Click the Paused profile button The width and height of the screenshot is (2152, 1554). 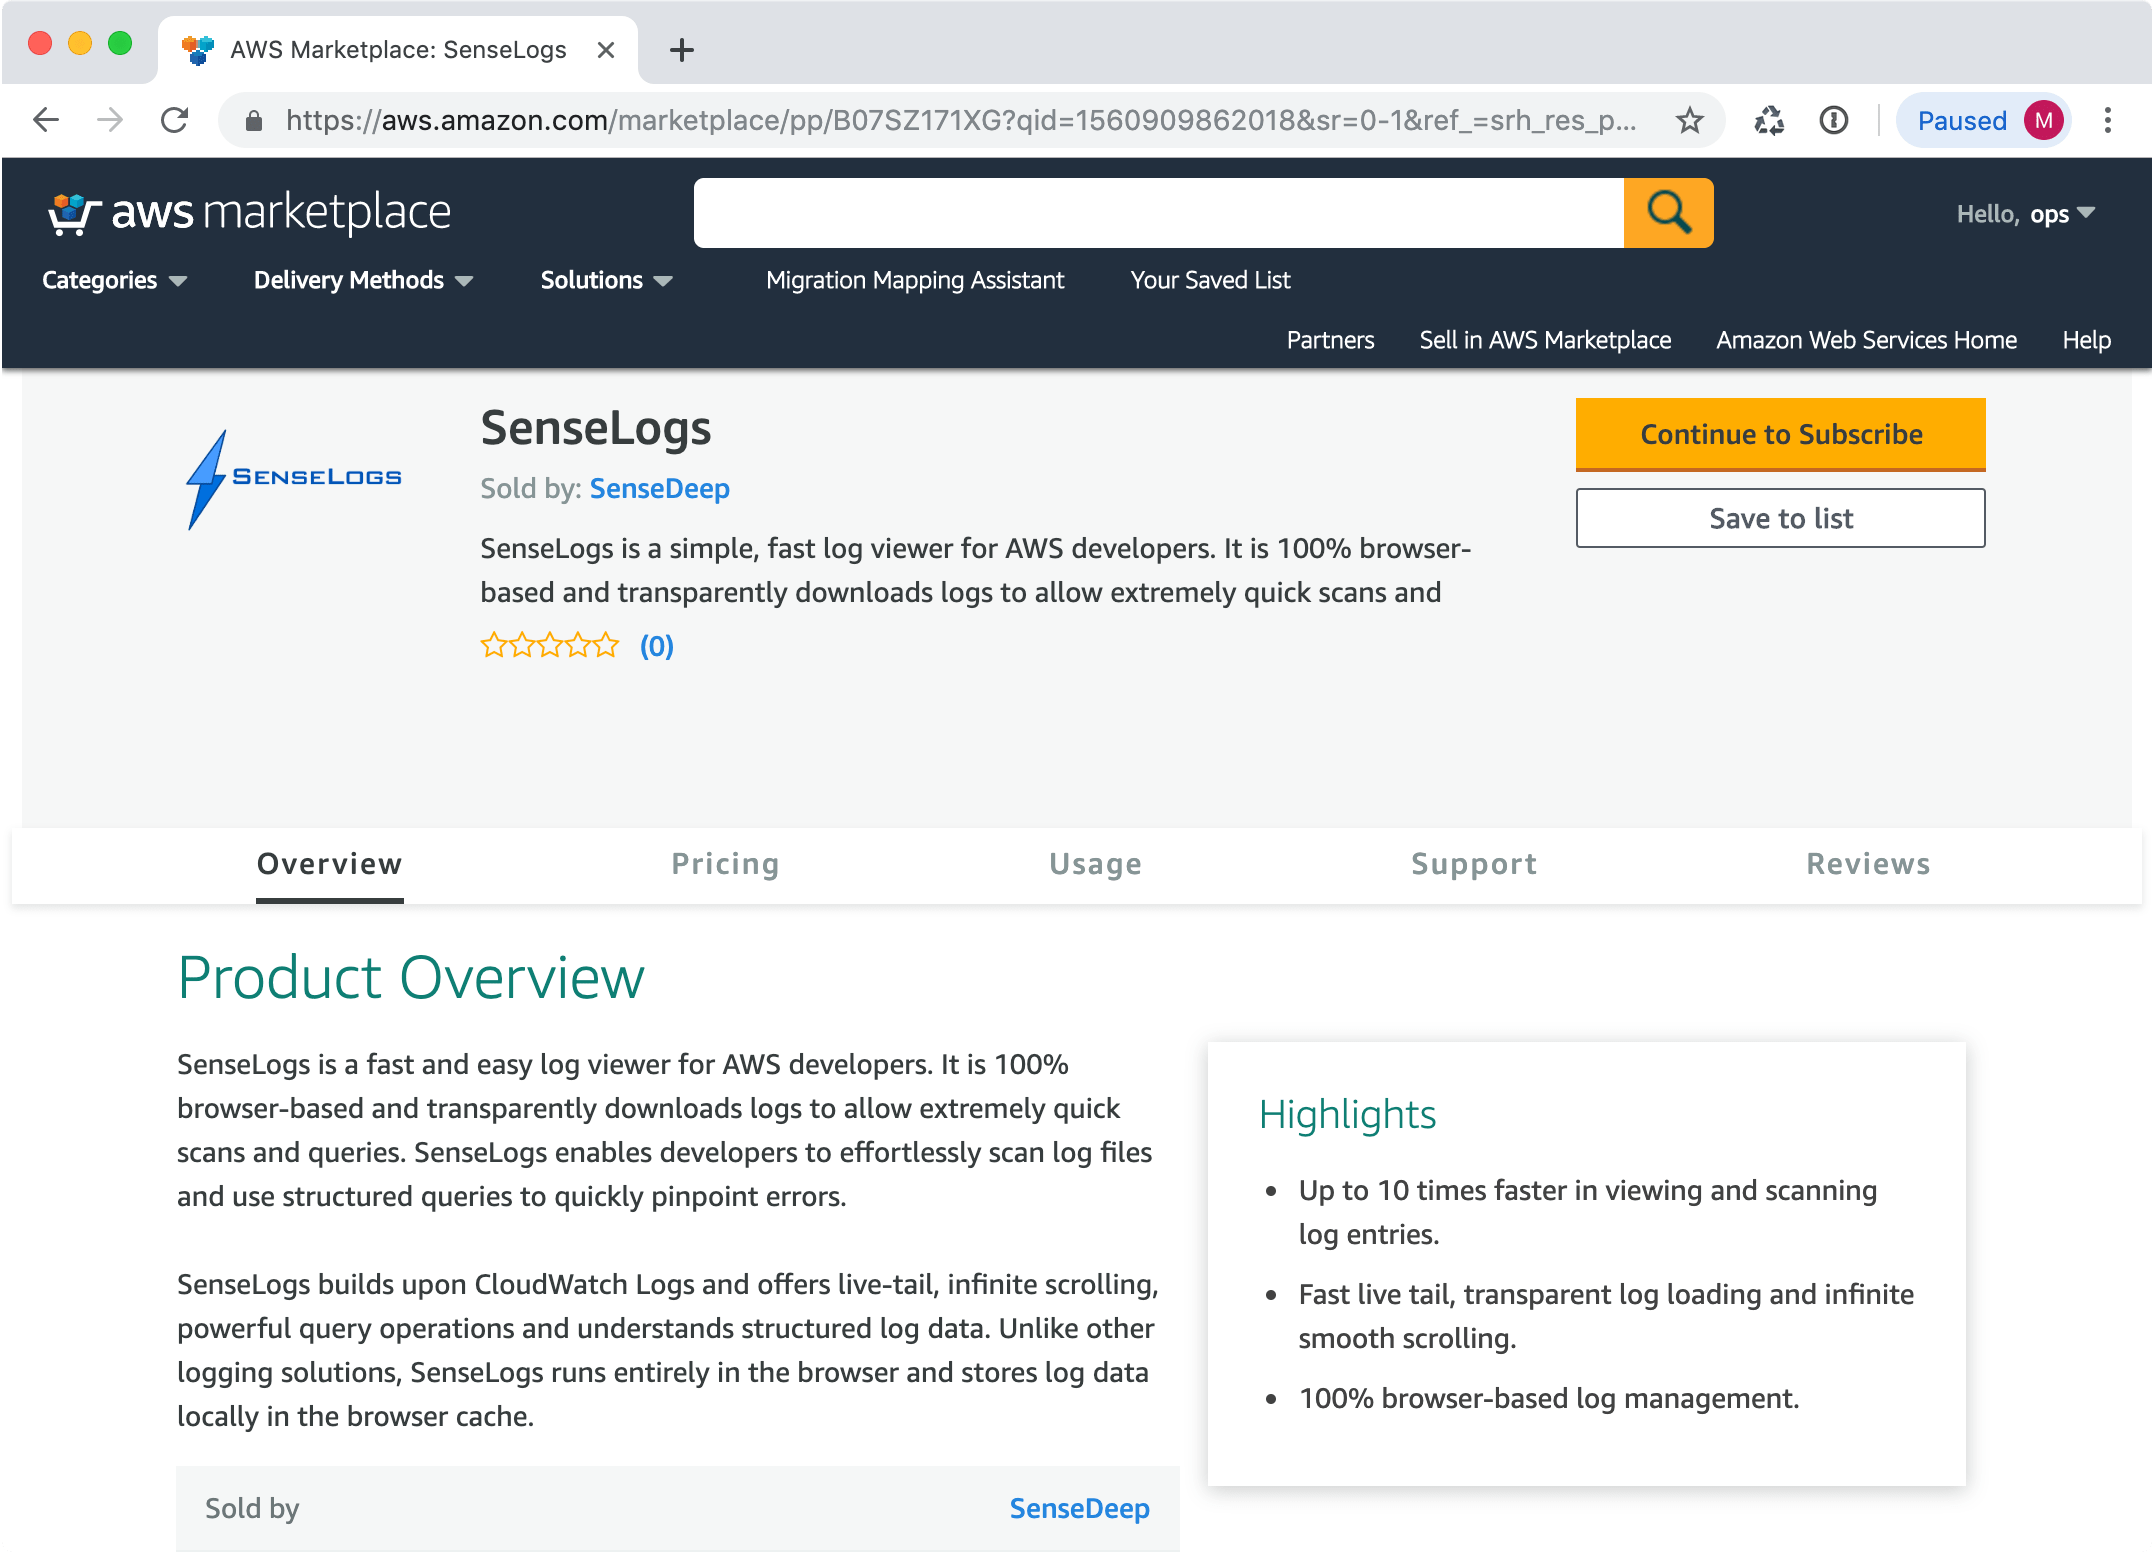pos(1983,121)
